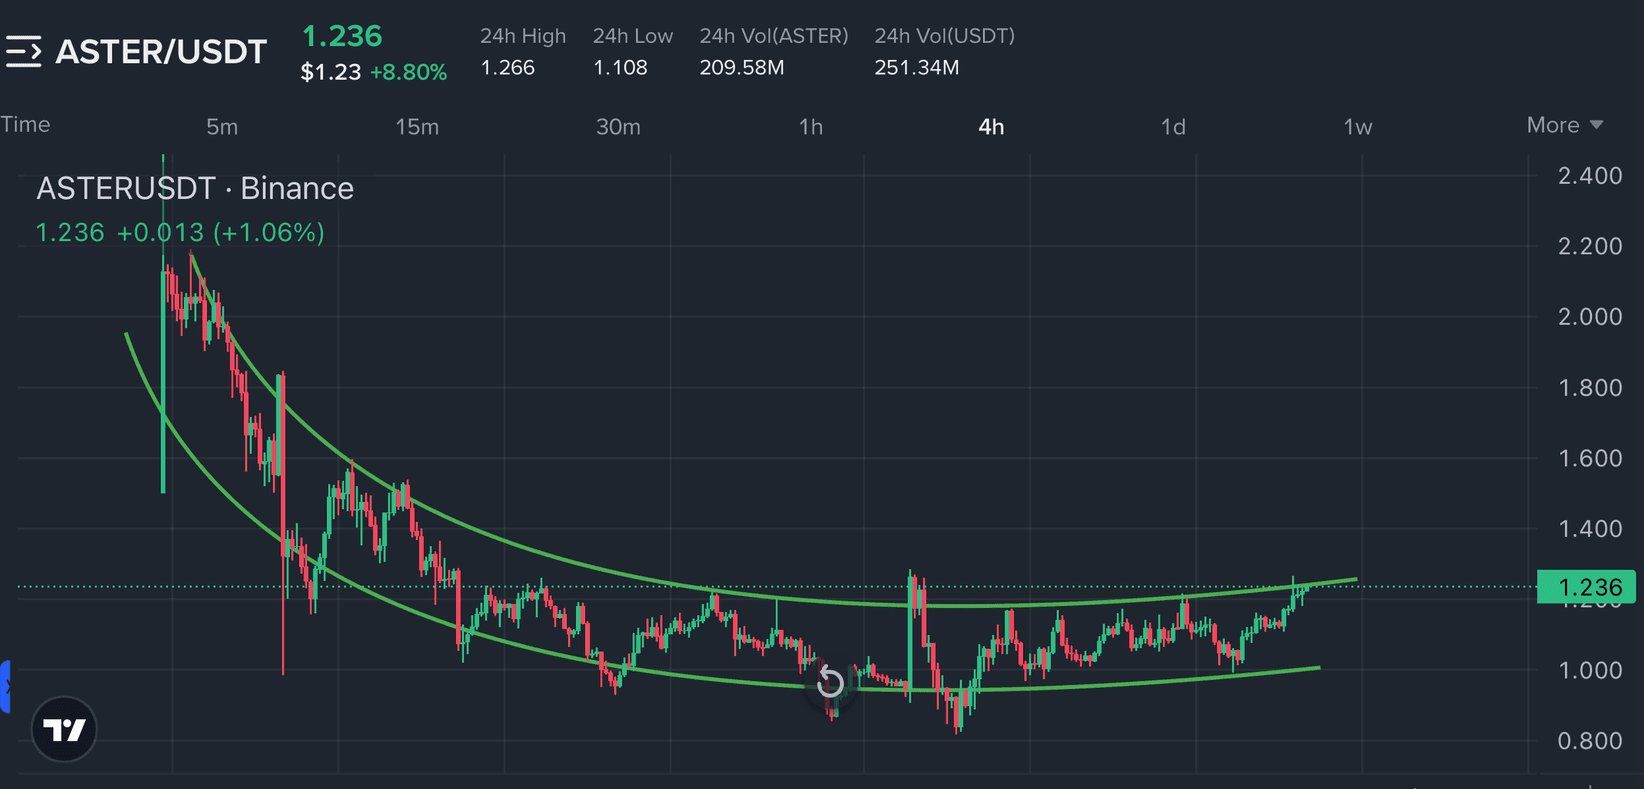1644x789 pixels.
Task: Tap the ASTER/USDT pair title
Action: (161, 52)
